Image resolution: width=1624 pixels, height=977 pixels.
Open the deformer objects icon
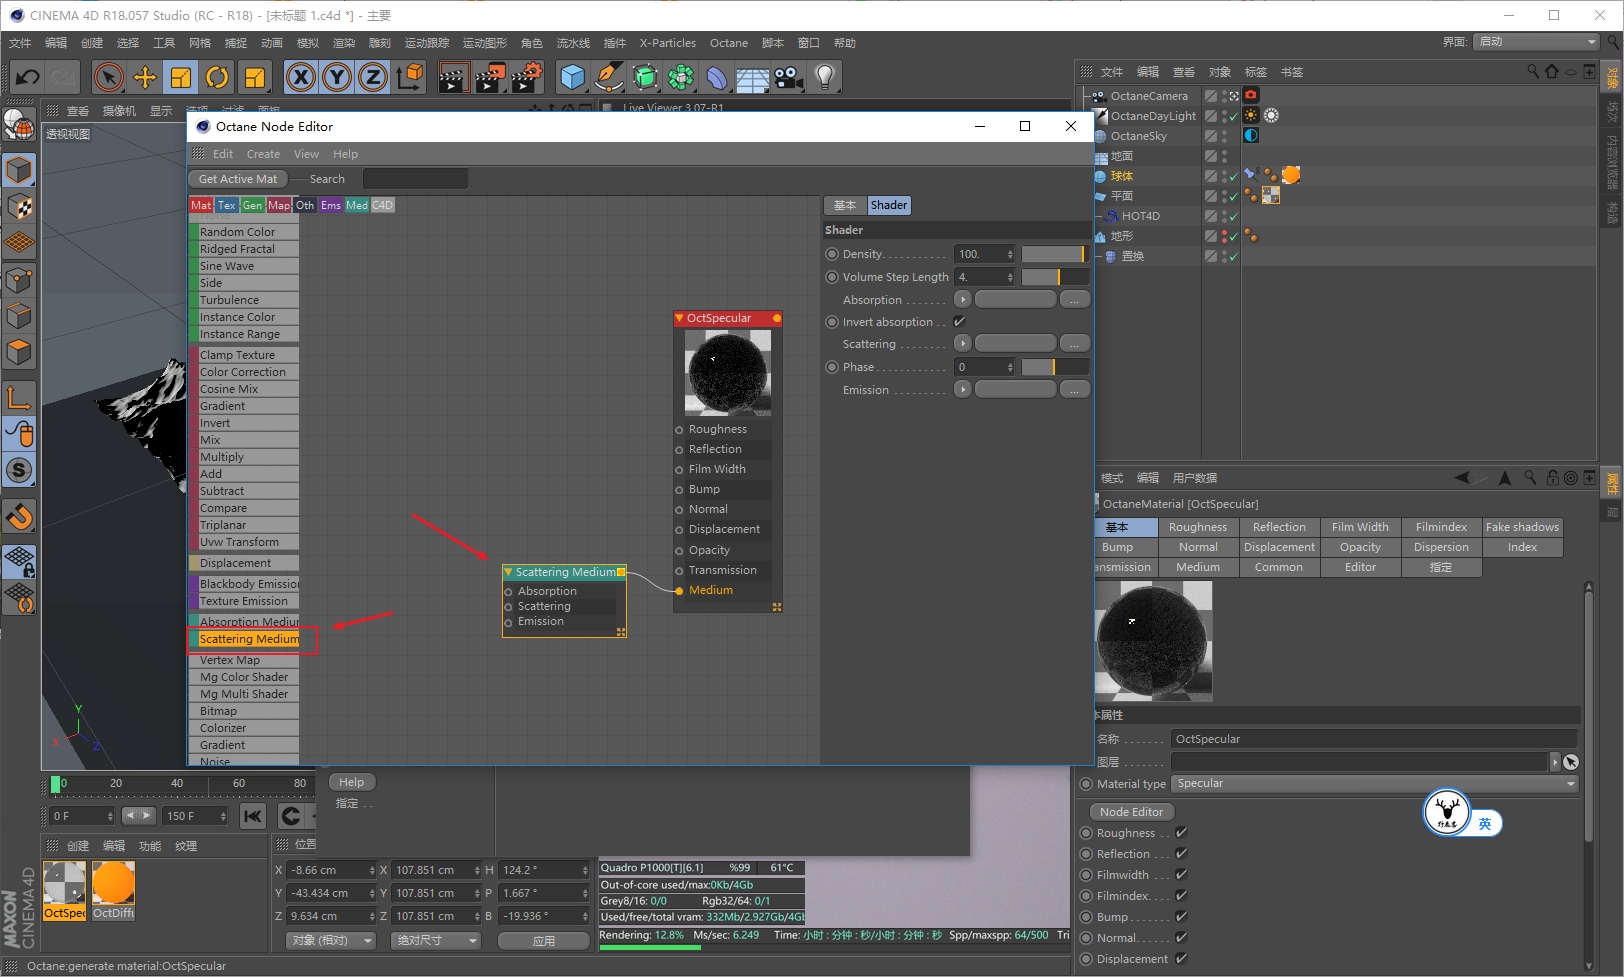coord(717,77)
